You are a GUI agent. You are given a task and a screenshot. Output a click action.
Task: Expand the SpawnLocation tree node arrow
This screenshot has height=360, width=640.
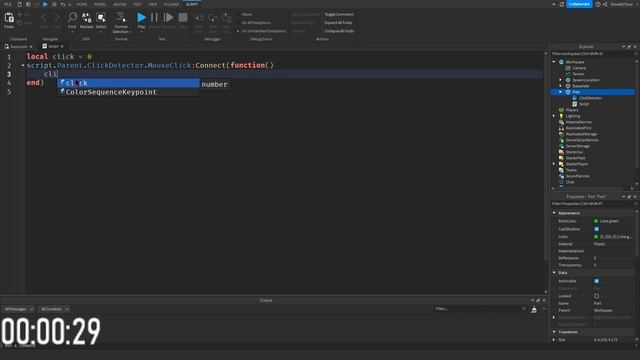coord(561,80)
